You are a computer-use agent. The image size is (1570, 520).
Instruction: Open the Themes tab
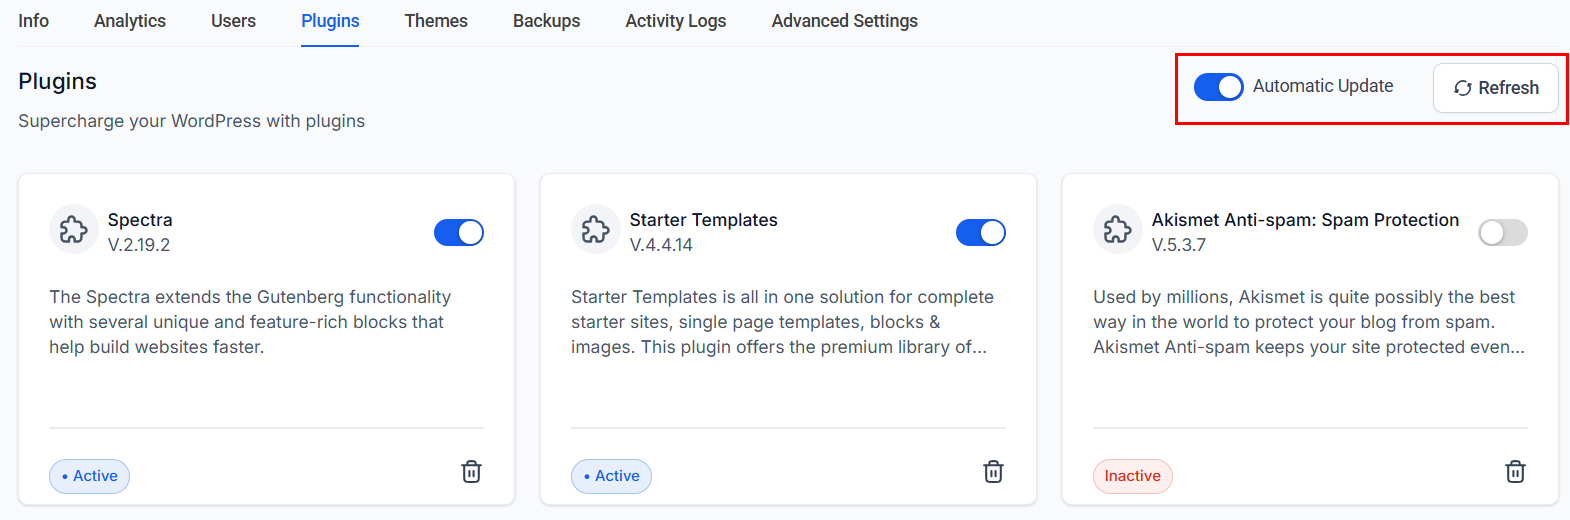point(436,21)
